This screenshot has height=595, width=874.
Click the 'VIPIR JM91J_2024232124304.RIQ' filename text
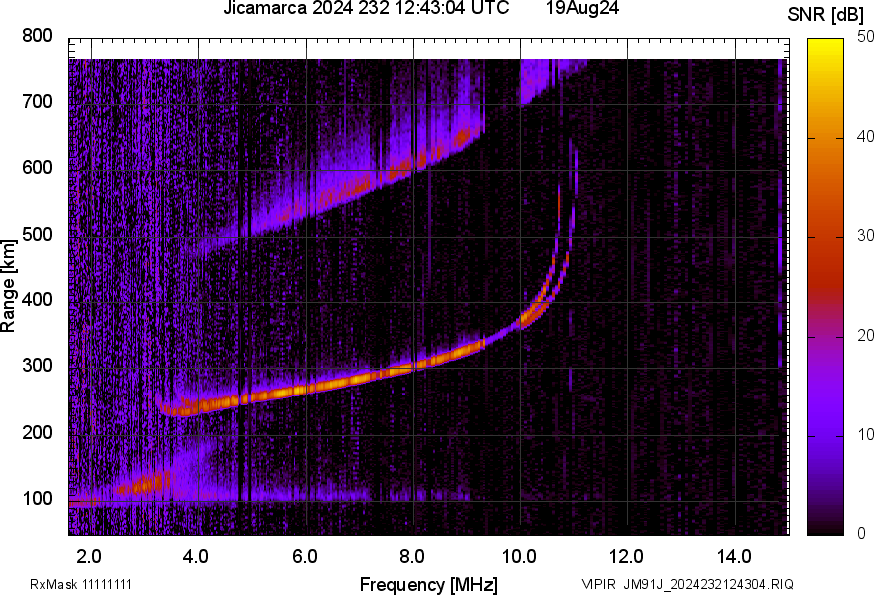tap(687, 584)
